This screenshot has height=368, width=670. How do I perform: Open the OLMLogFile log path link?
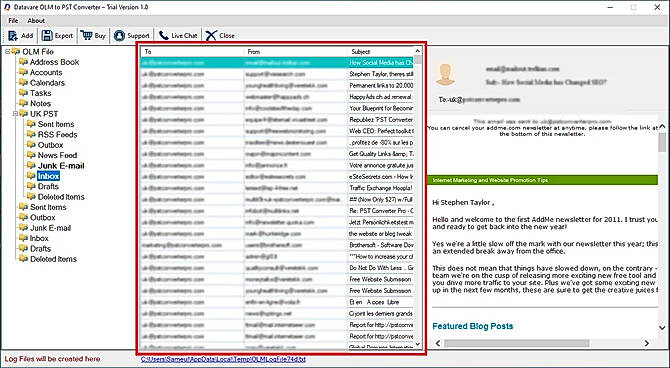click(x=223, y=359)
